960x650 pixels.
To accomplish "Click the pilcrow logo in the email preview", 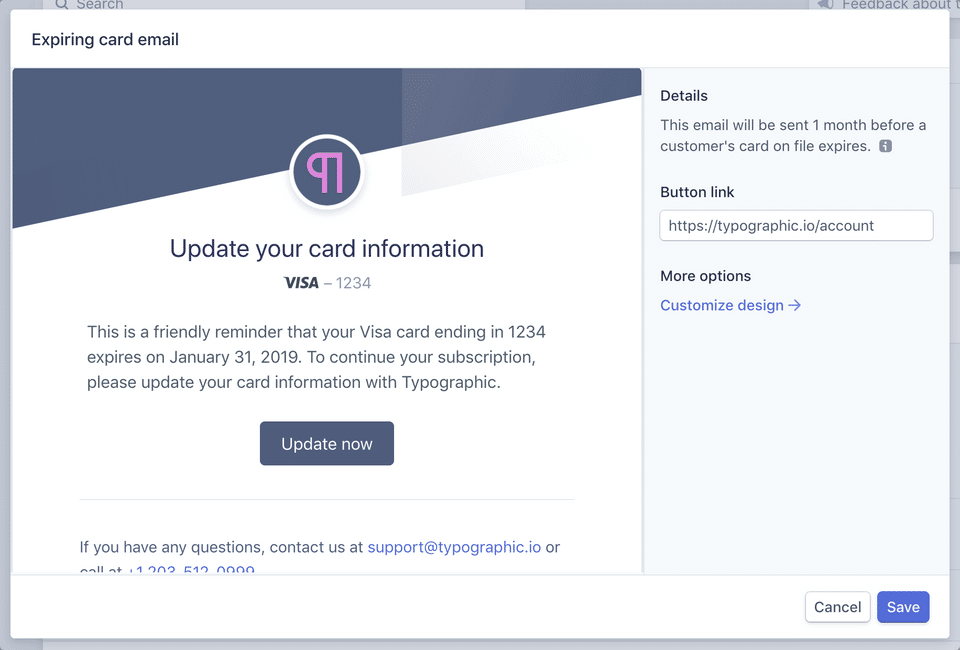I will coord(326,172).
